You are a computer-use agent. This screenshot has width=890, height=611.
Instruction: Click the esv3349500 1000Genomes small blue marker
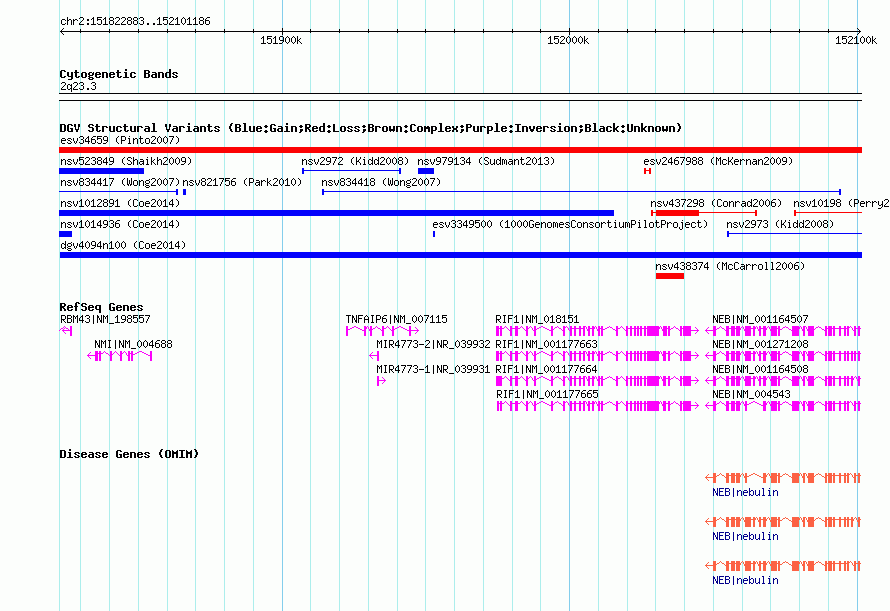tap(434, 234)
